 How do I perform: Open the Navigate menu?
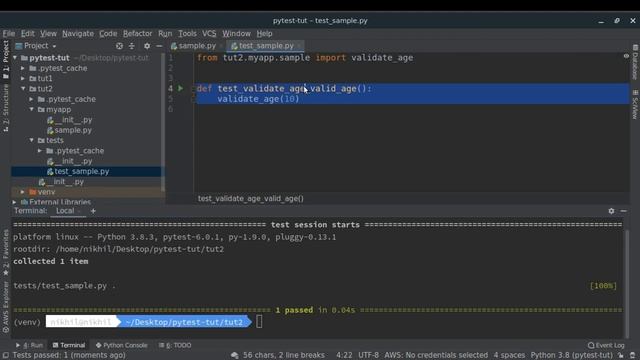pos(78,33)
